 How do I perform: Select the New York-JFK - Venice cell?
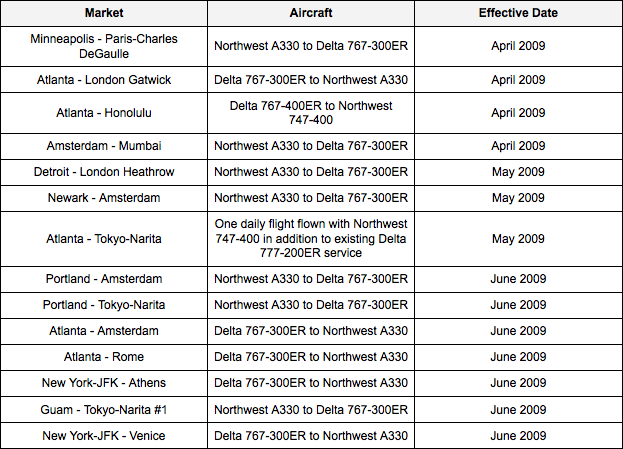tap(104, 436)
